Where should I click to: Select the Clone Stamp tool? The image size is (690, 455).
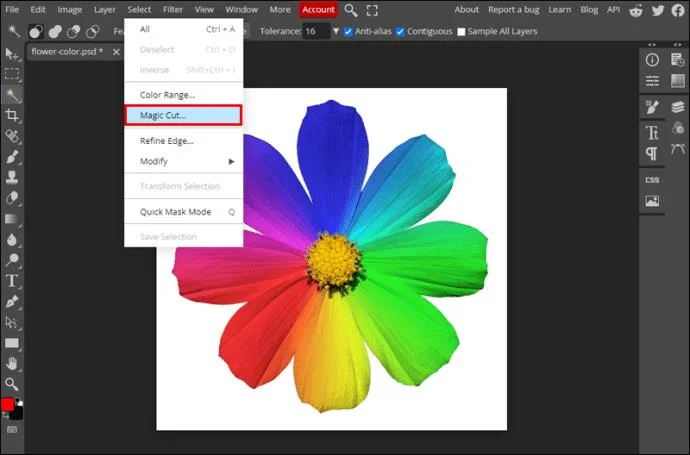point(12,177)
